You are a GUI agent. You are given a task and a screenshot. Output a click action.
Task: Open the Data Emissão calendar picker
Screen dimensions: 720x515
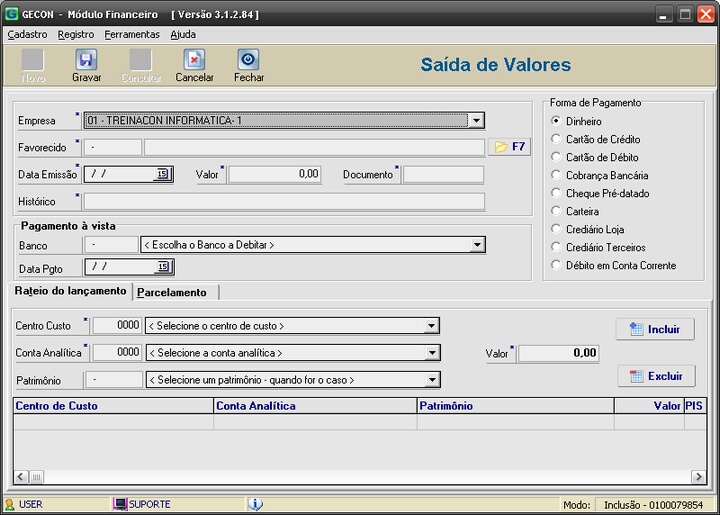pyautogui.click(x=163, y=174)
